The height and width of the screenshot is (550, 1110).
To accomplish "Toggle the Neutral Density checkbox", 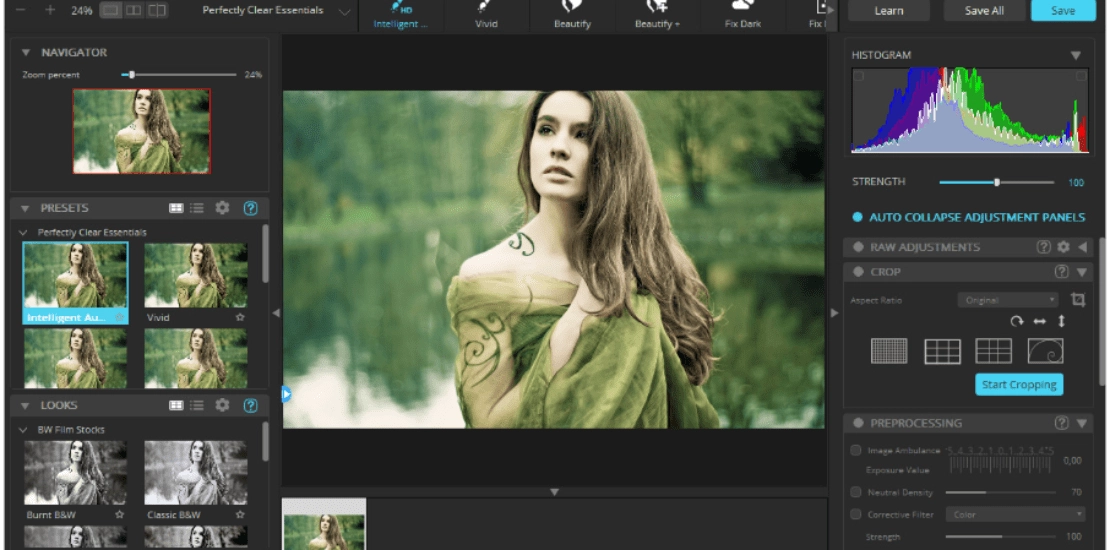I will pyautogui.click(x=856, y=492).
